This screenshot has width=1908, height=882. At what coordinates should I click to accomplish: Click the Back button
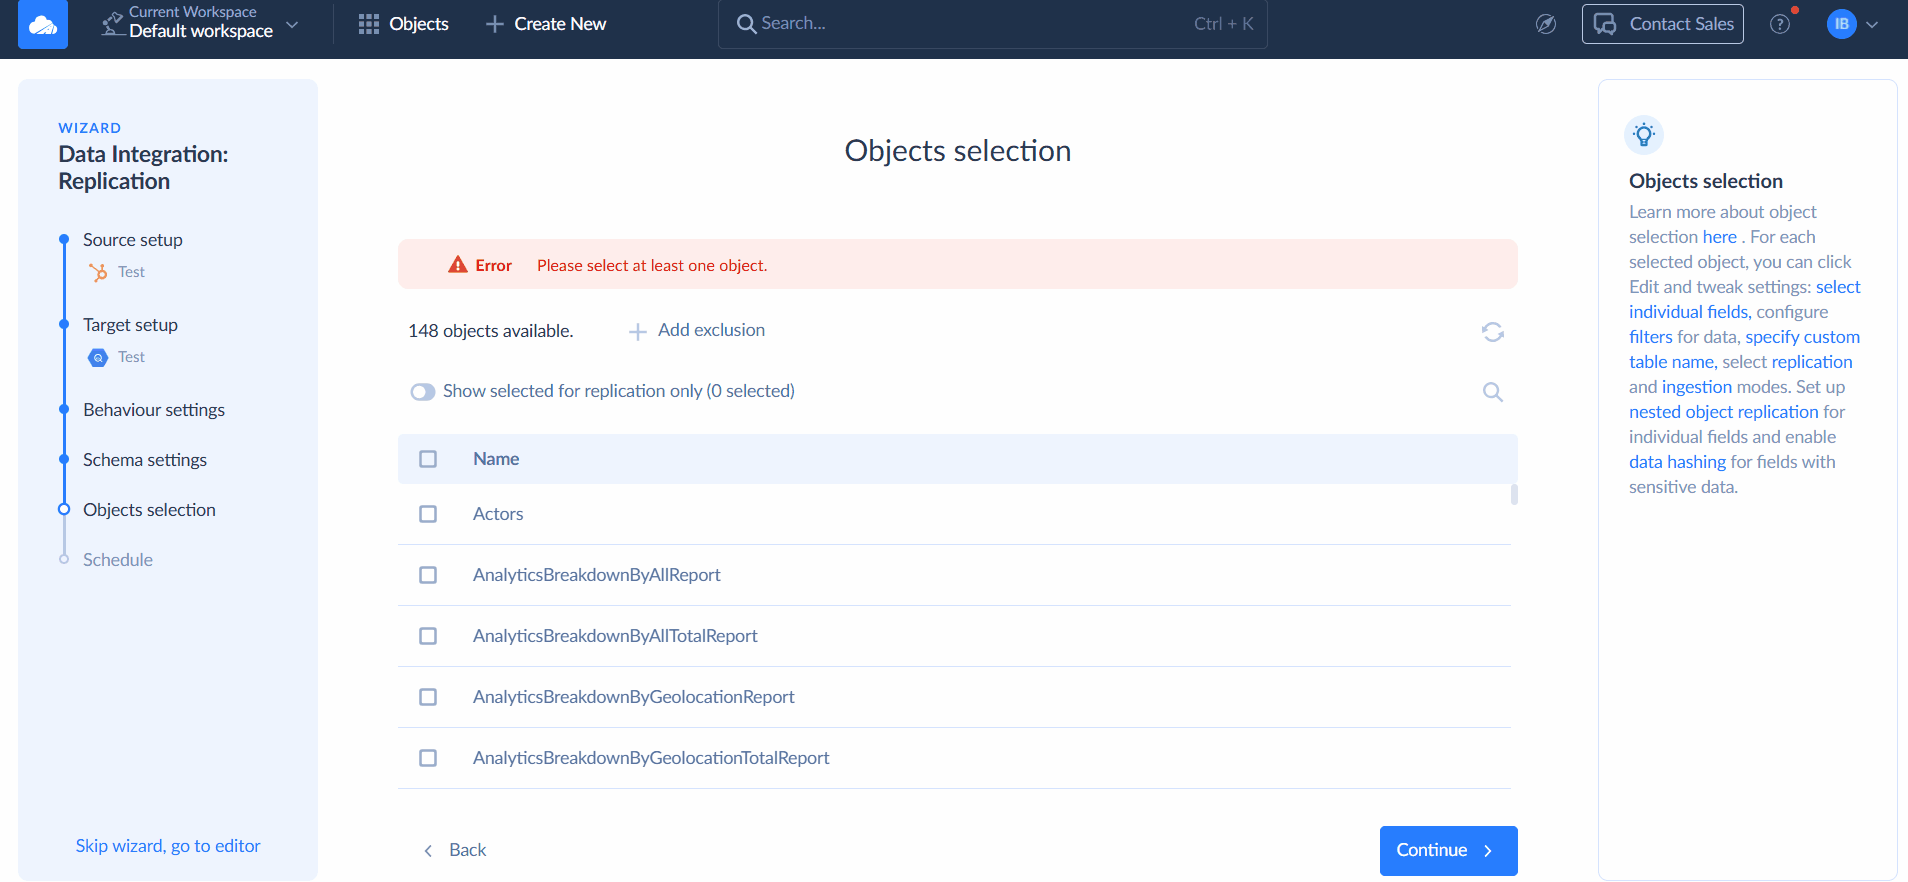455,850
